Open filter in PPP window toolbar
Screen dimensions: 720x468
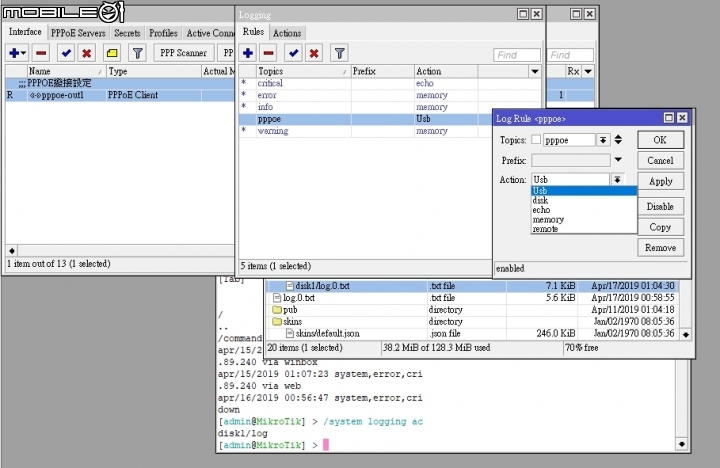[x=137, y=53]
